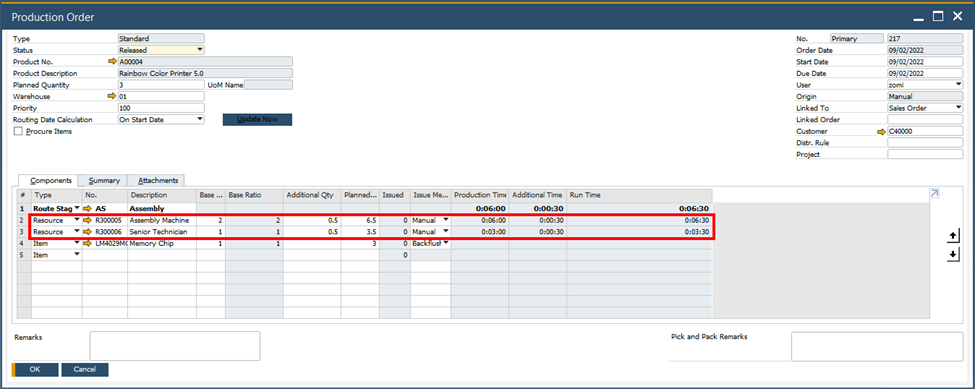This screenshot has width=975, height=389.
Task: Select the Additional Qty column header
Action: 312,195
